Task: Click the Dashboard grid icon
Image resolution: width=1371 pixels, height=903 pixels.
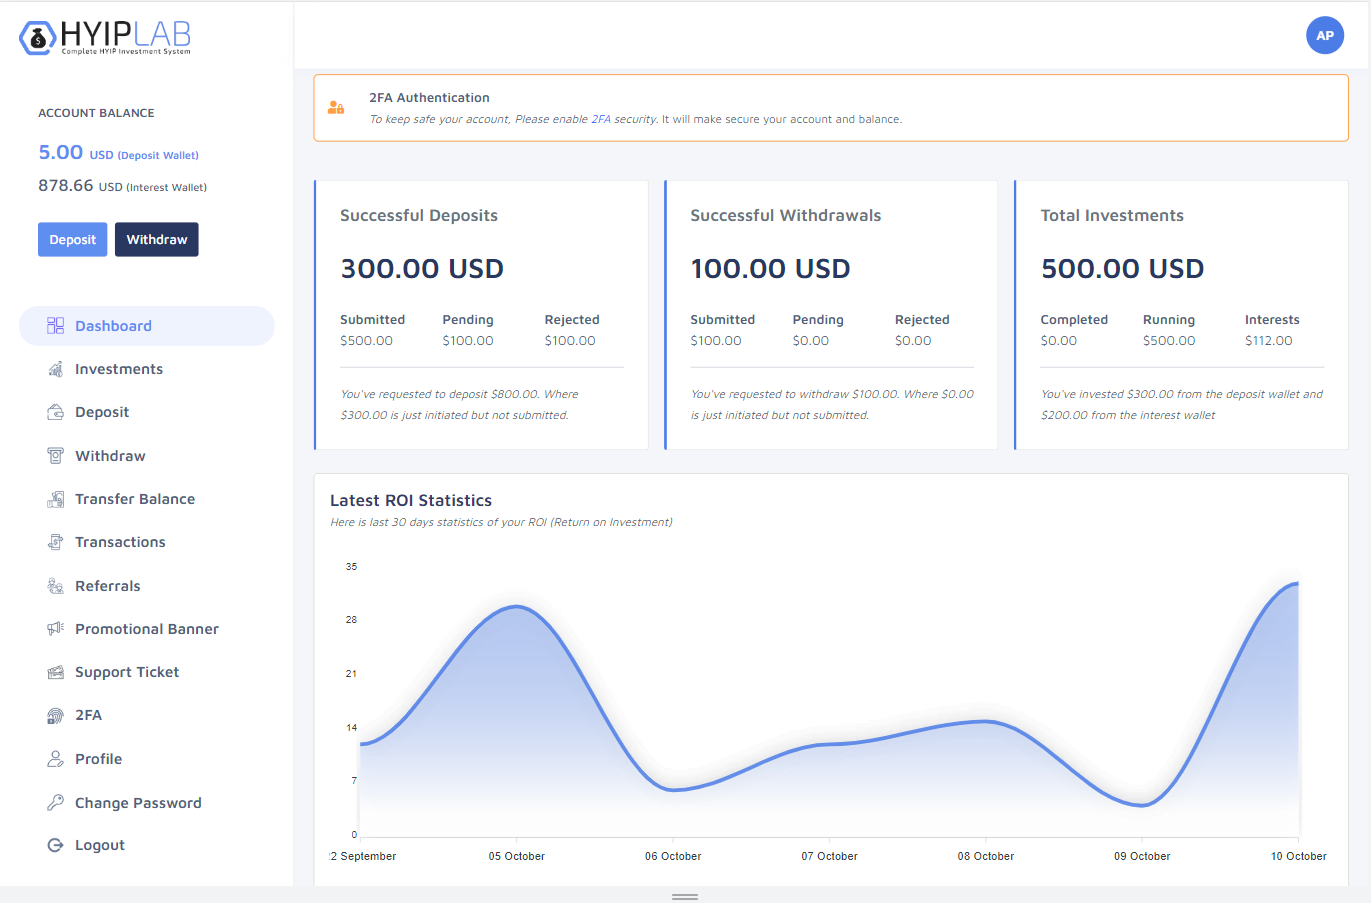Action: pyautogui.click(x=55, y=326)
